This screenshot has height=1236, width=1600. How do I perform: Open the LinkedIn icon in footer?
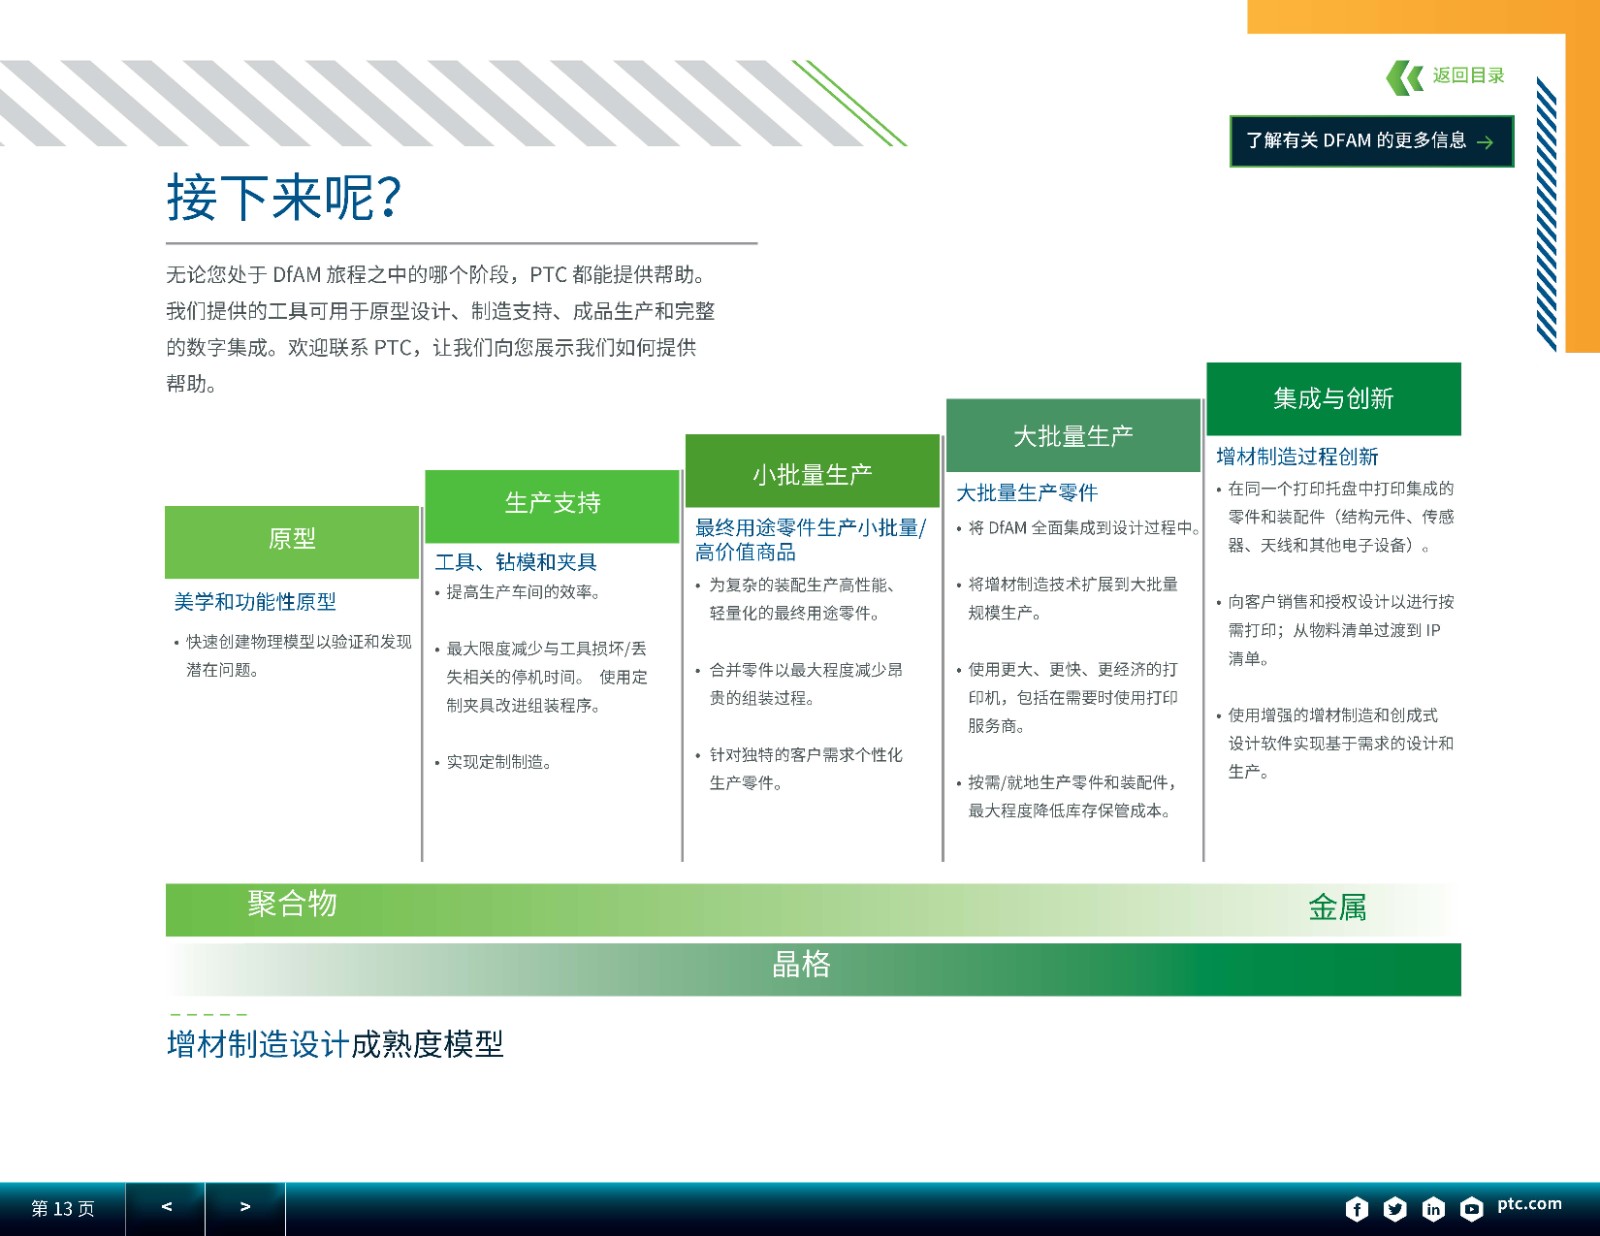pyautogui.click(x=1433, y=1209)
